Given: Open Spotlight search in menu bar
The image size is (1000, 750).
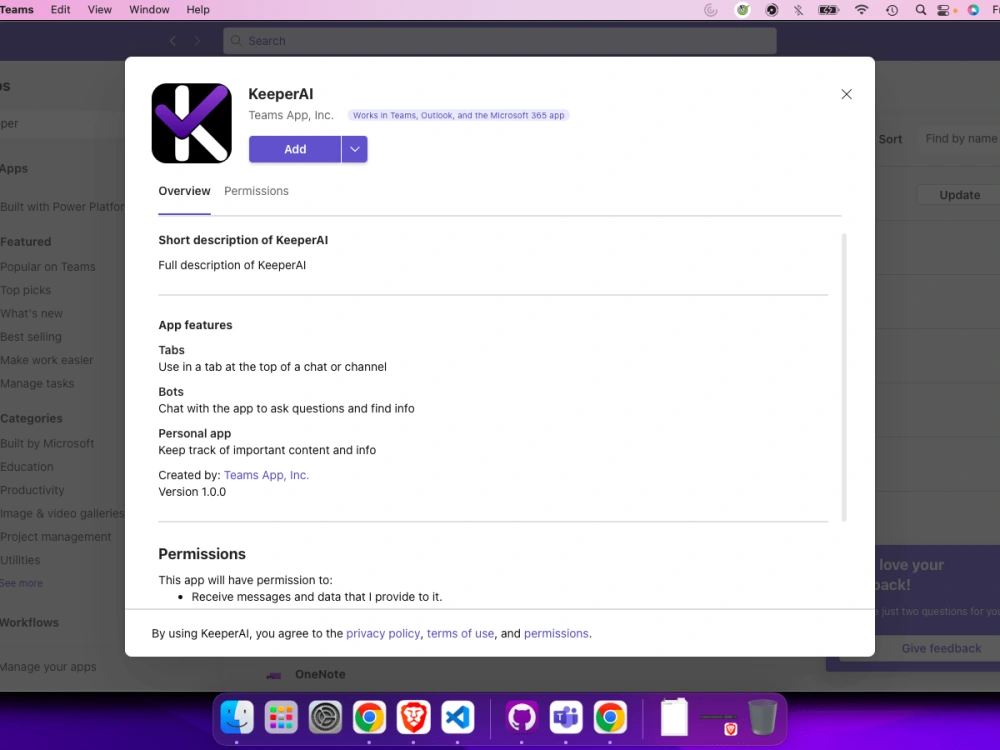Looking at the screenshot, I should coord(920,10).
